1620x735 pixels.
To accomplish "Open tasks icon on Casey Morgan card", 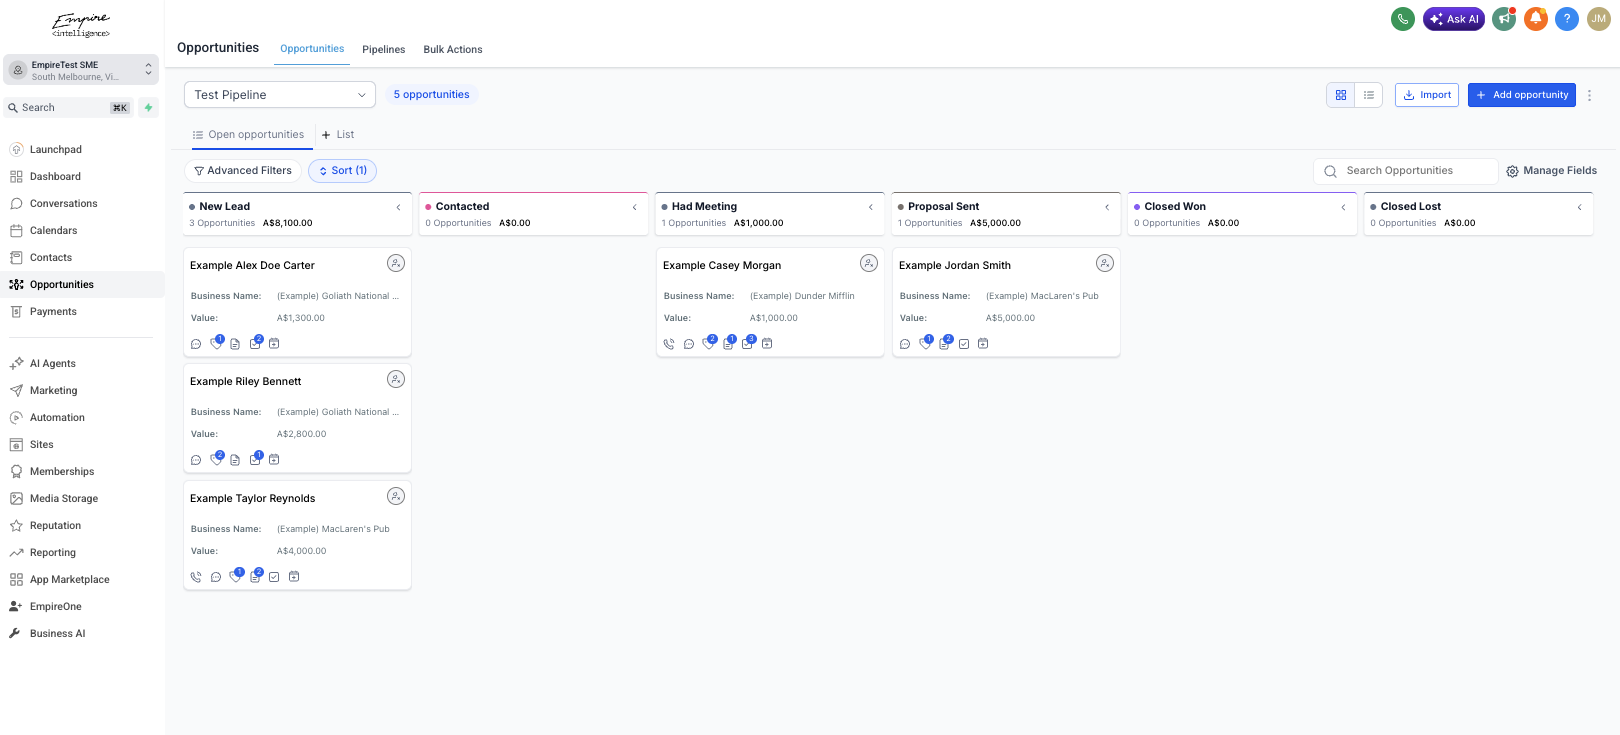I will point(747,344).
